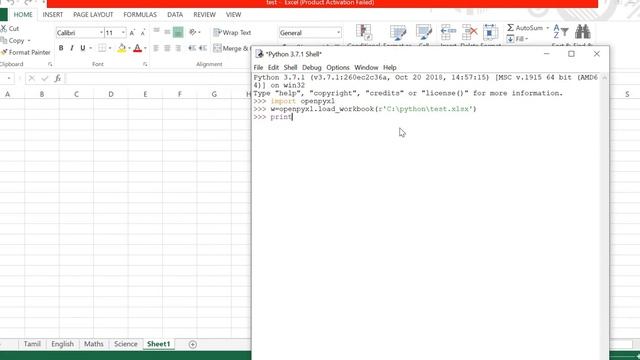Apply the red font color button
640x360 pixels.
(138, 48)
